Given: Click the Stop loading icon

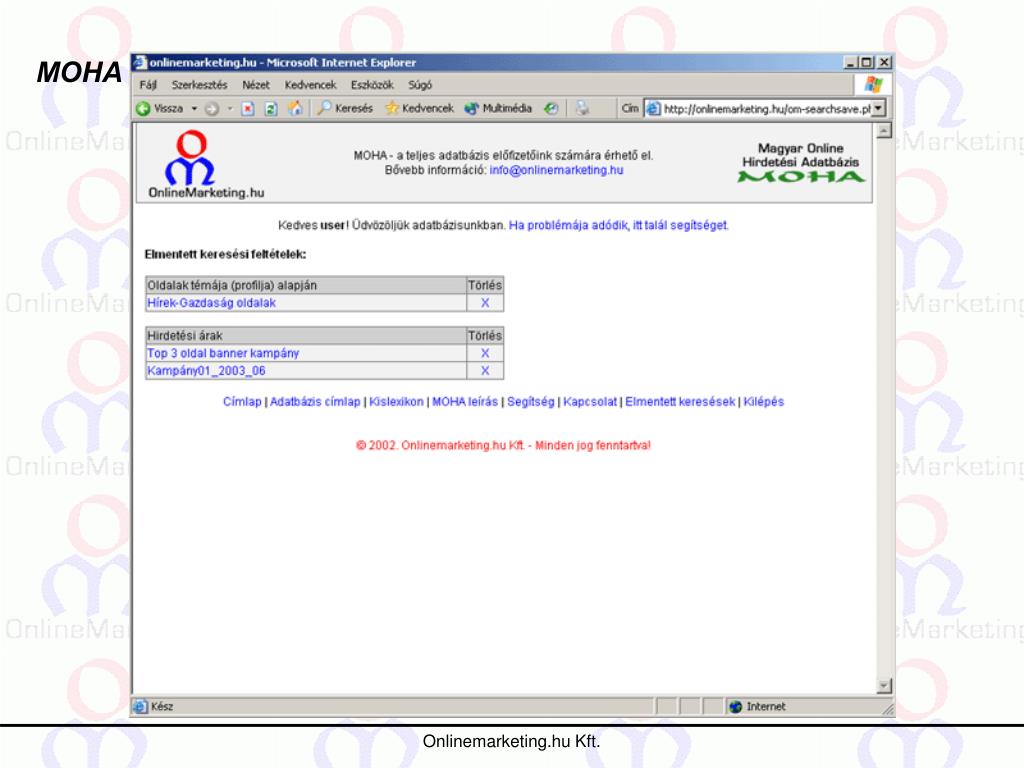Looking at the screenshot, I should point(248,109).
